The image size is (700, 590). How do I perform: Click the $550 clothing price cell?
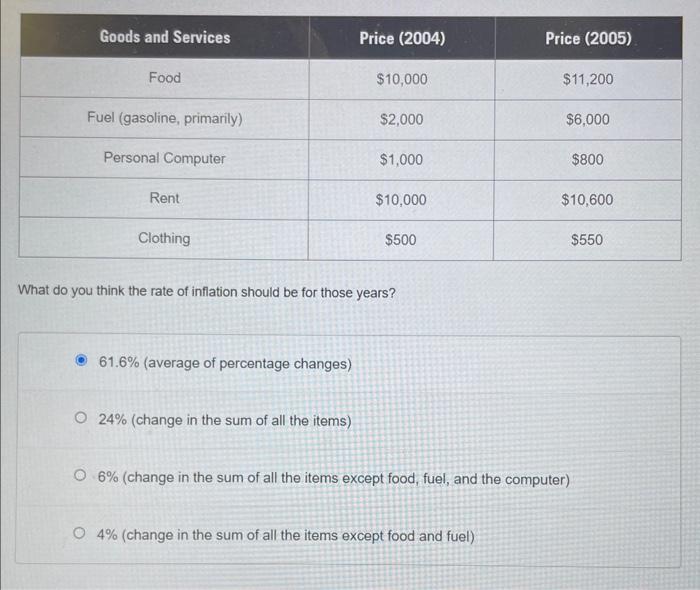point(587,240)
